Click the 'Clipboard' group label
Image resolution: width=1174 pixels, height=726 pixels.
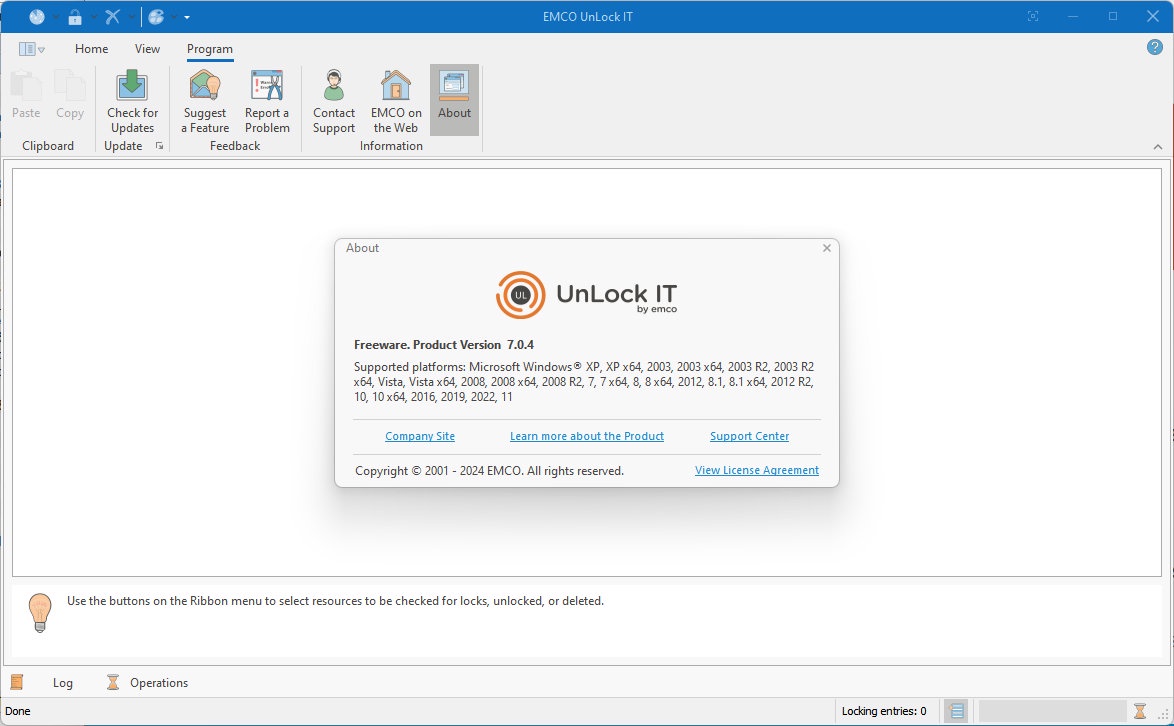pos(48,146)
